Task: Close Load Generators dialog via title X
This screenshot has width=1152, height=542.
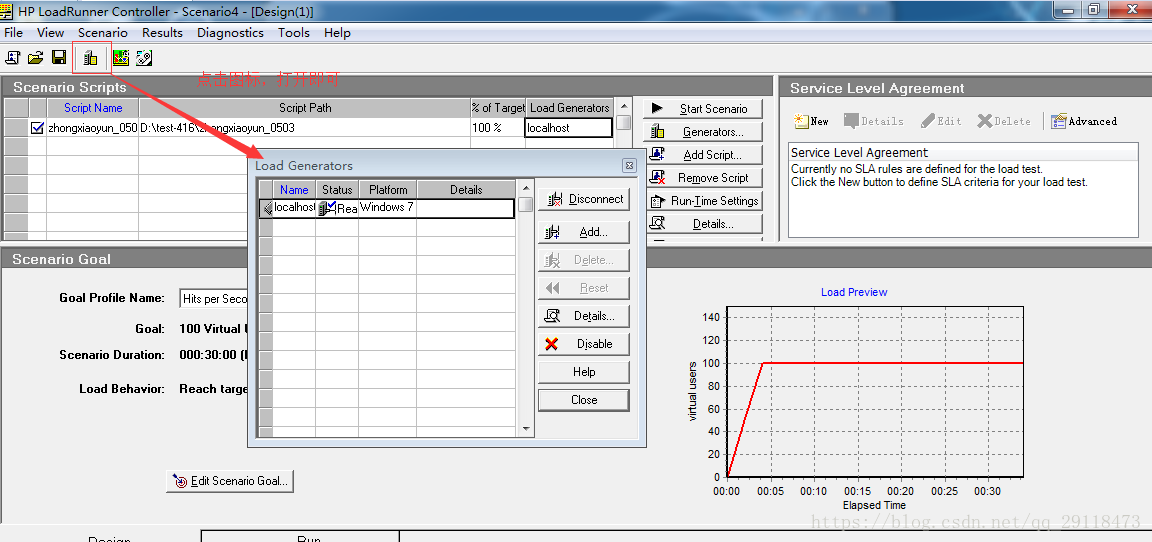Action: point(629,166)
